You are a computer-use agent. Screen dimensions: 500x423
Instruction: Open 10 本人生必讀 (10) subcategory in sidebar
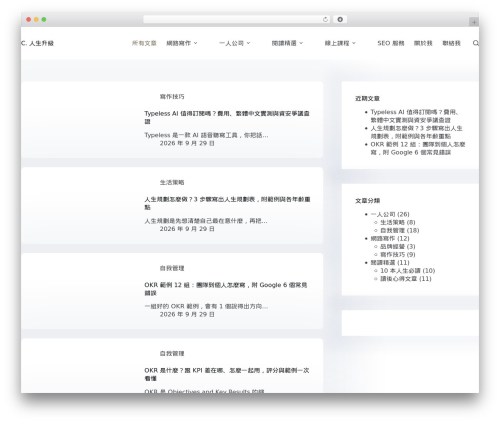pos(408,271)
